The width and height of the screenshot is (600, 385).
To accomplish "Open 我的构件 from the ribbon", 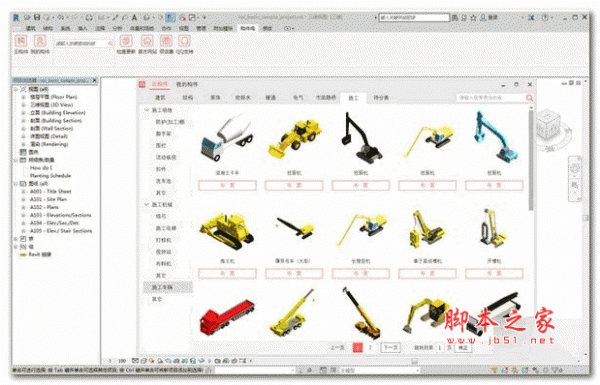I will 40,44.
